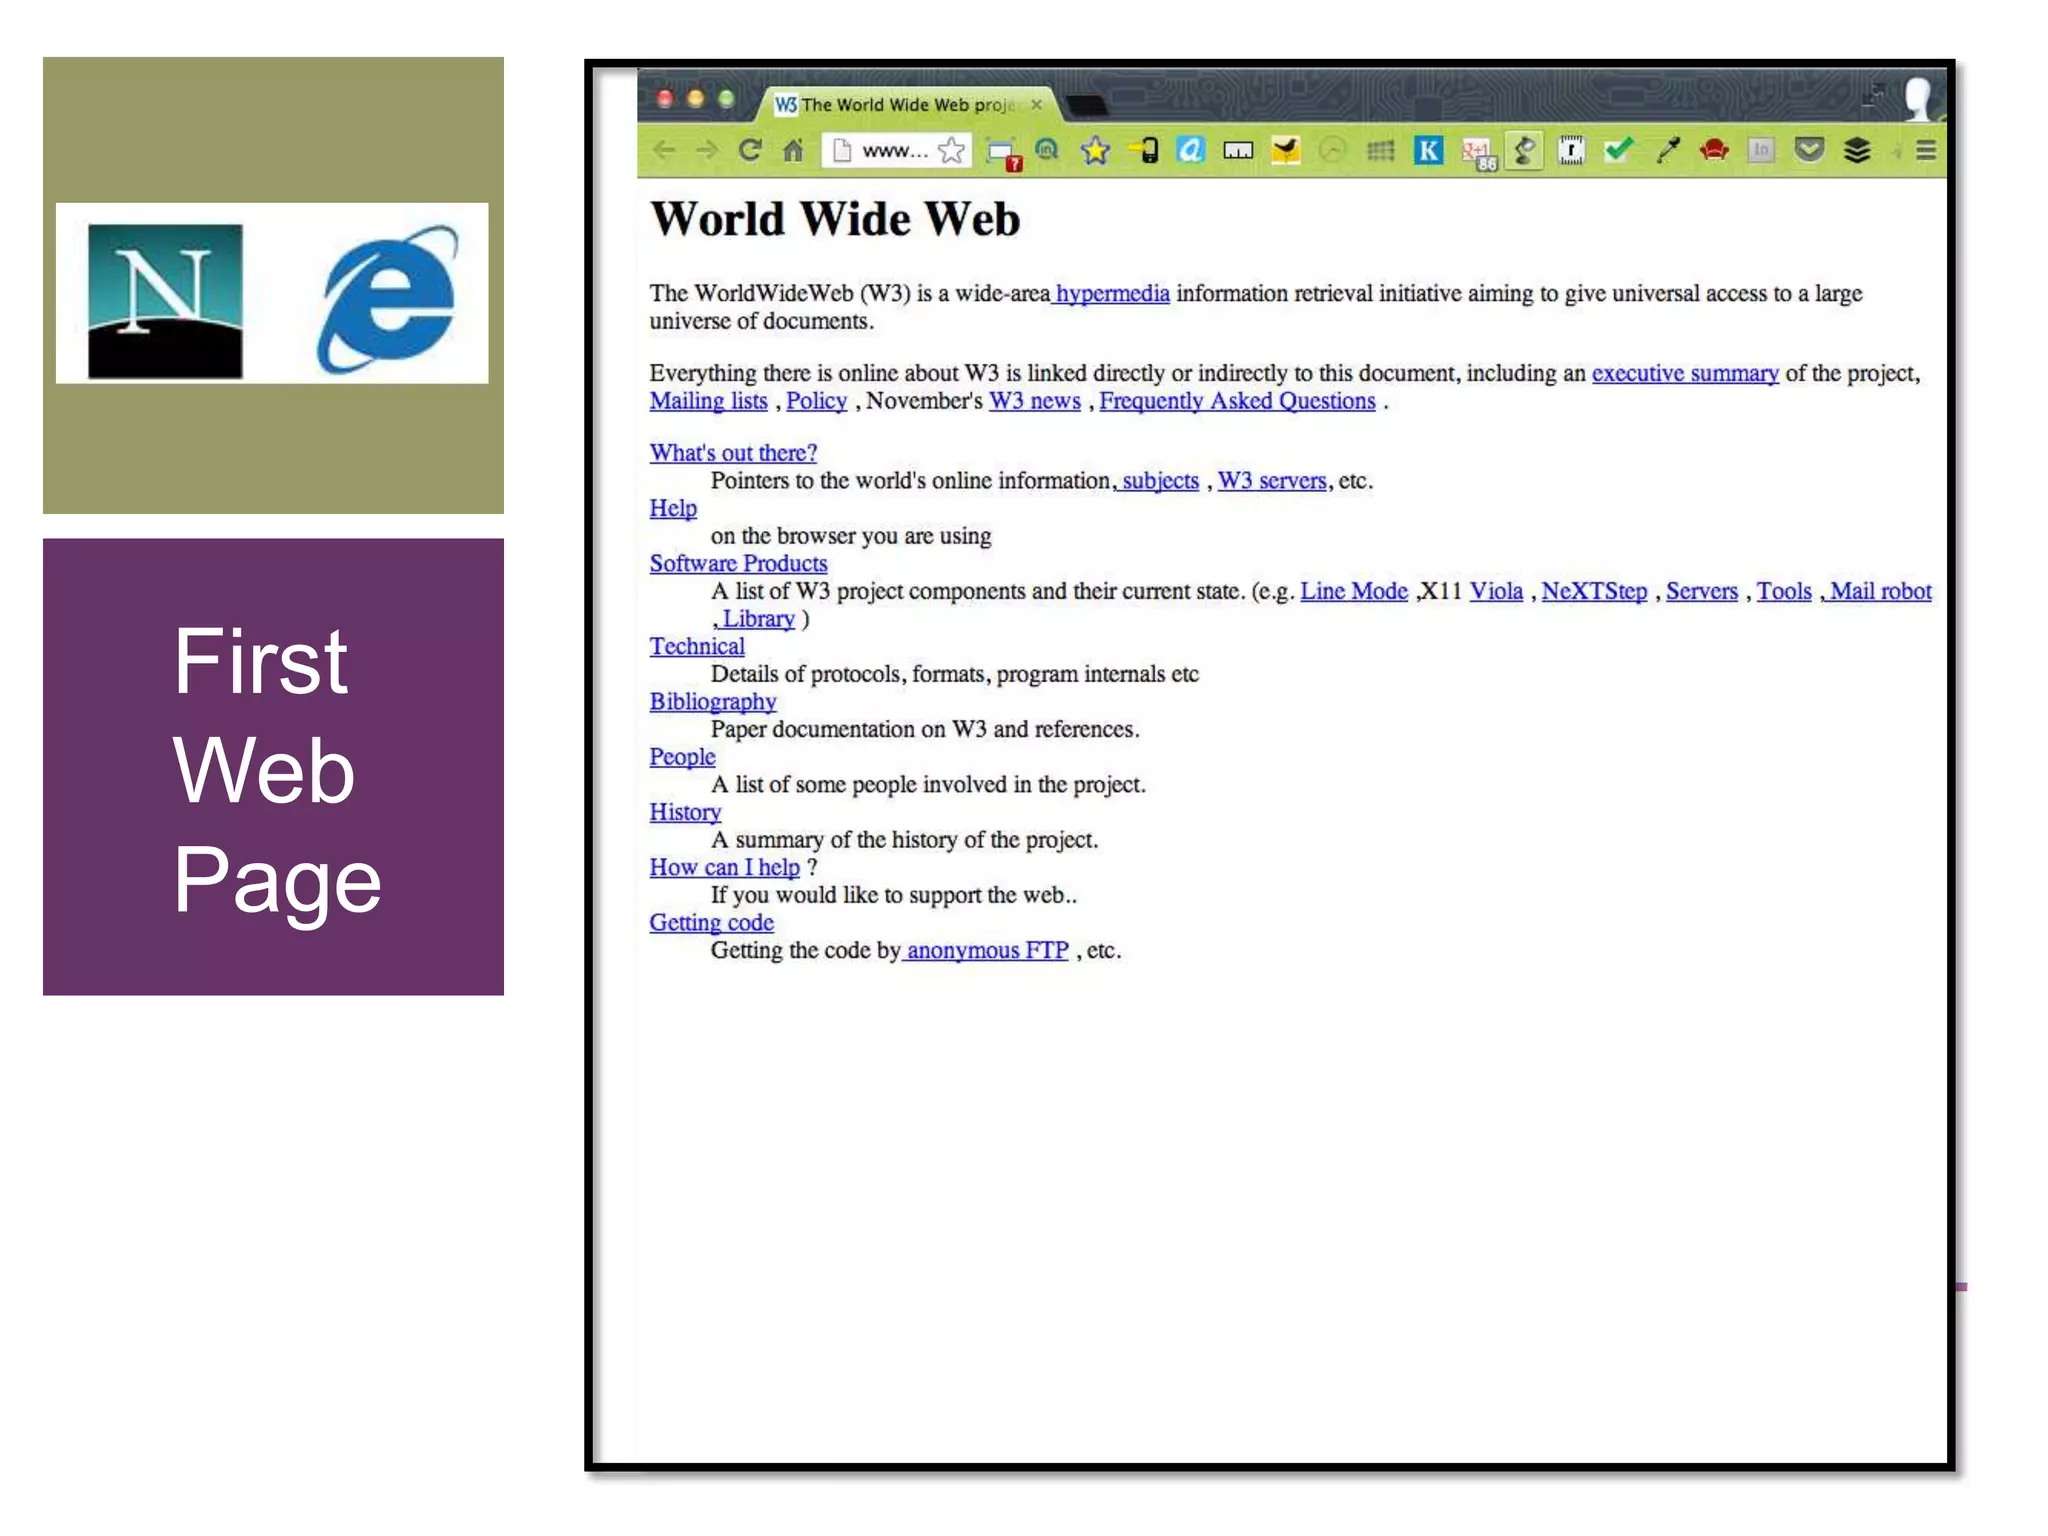Click the blue K extension icon
This screenshot has width=2048, height=1536.
1428,150
